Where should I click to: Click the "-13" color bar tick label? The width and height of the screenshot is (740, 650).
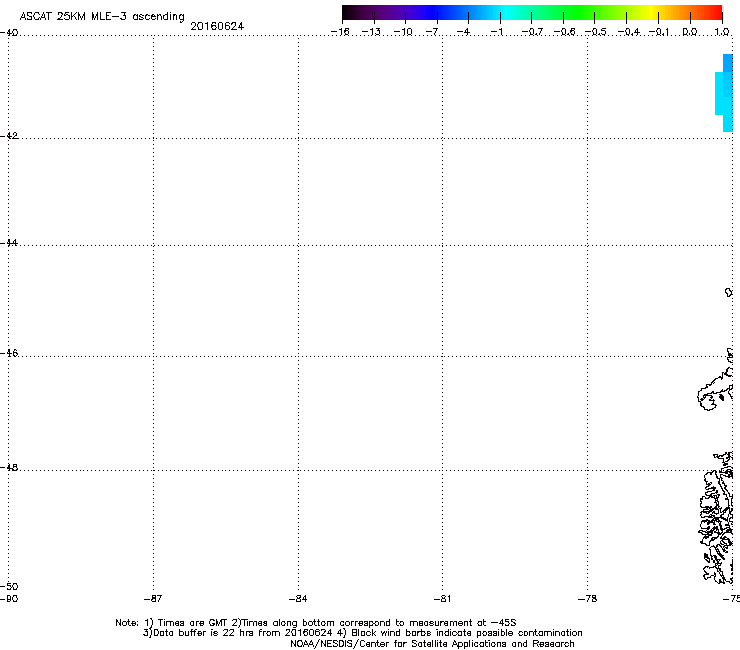pyautogui.click(x=371, y=32)
